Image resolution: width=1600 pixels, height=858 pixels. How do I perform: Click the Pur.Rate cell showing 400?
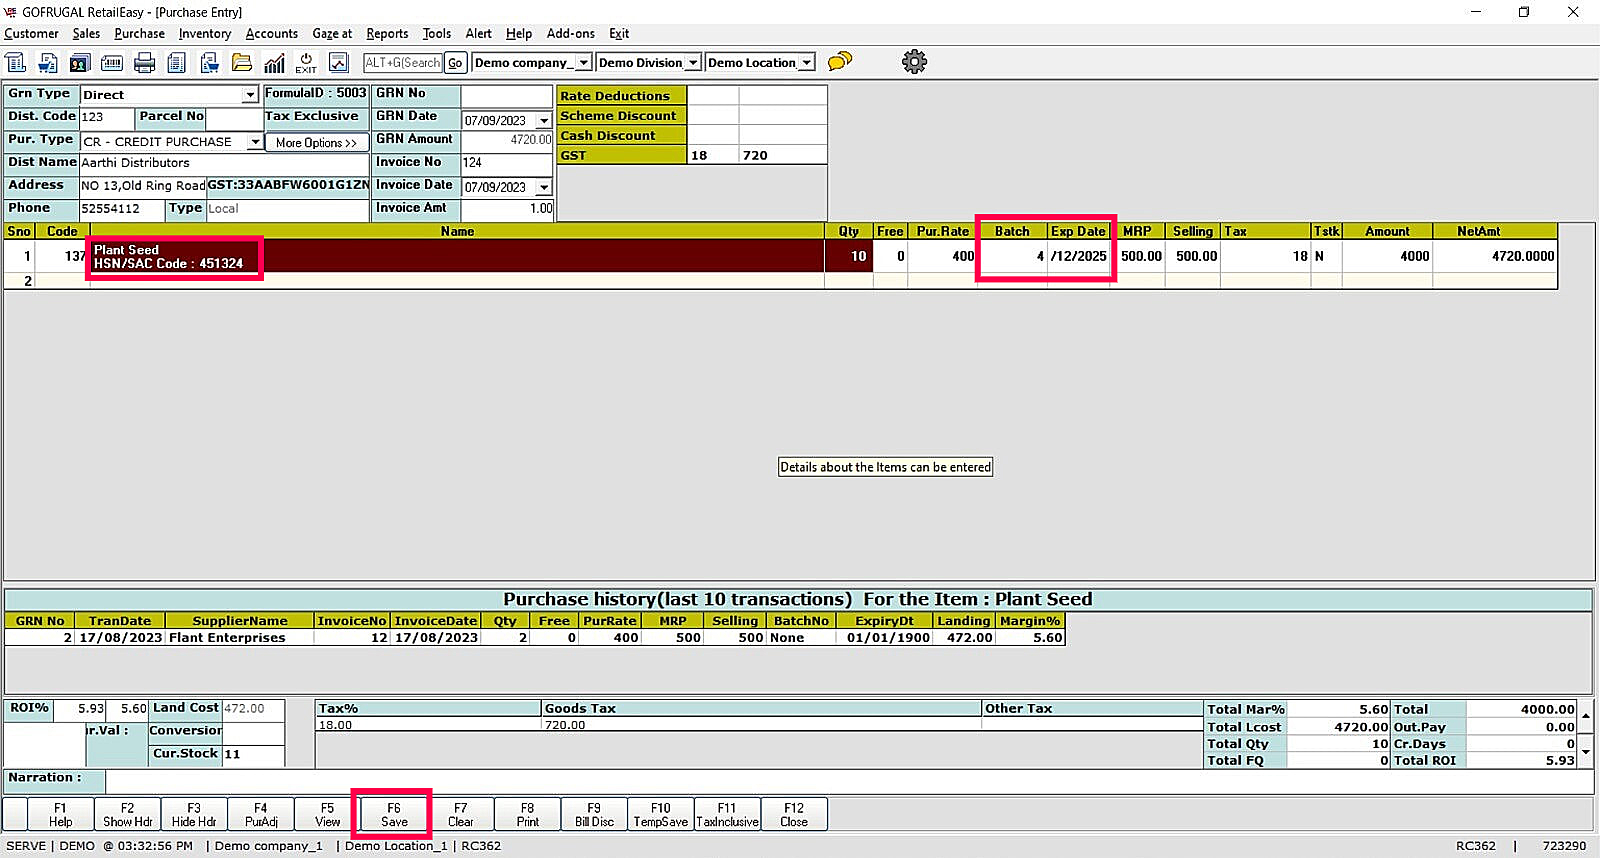coord(942,256)
